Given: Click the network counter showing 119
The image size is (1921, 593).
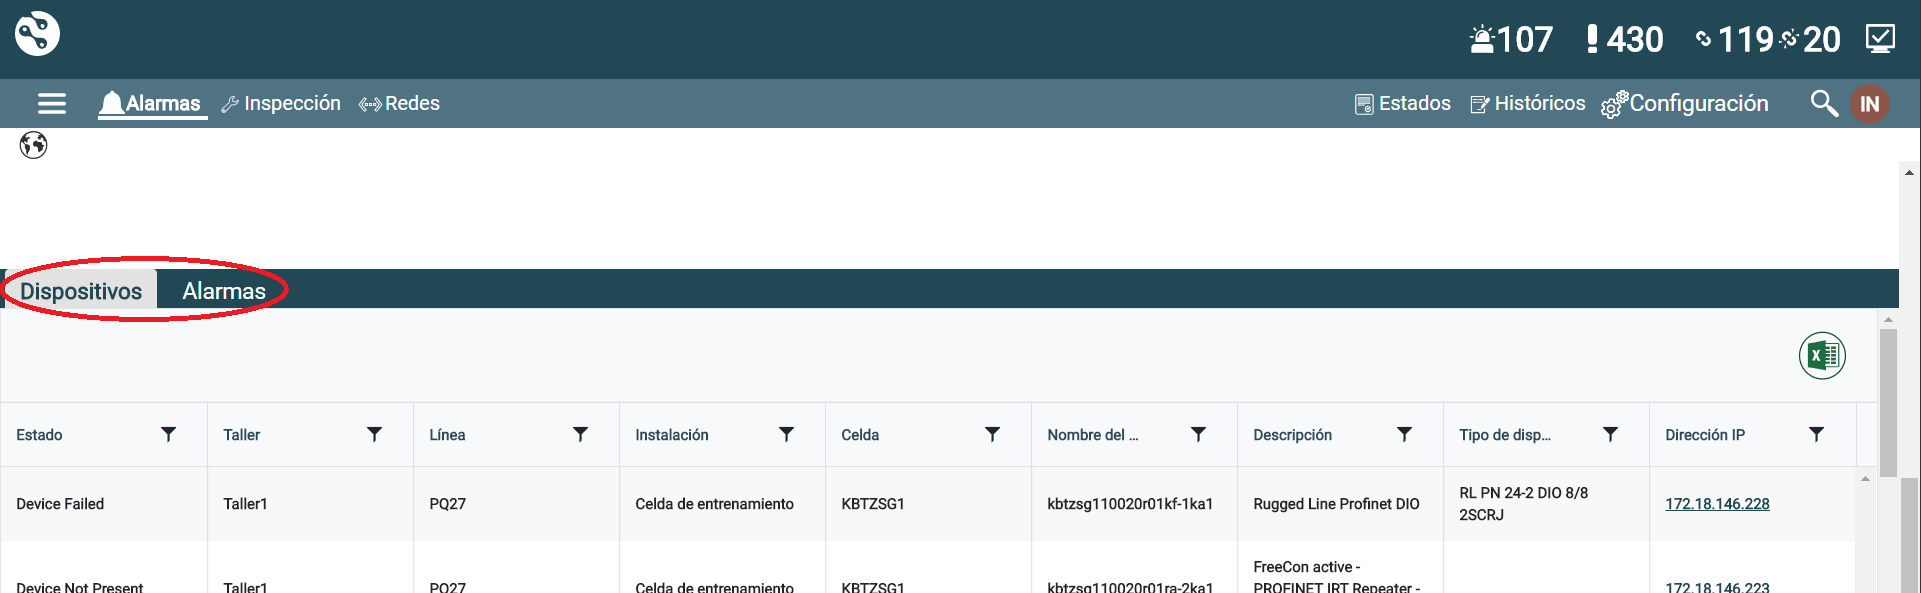Looking at the screenshot, I should pos(1735,39).
